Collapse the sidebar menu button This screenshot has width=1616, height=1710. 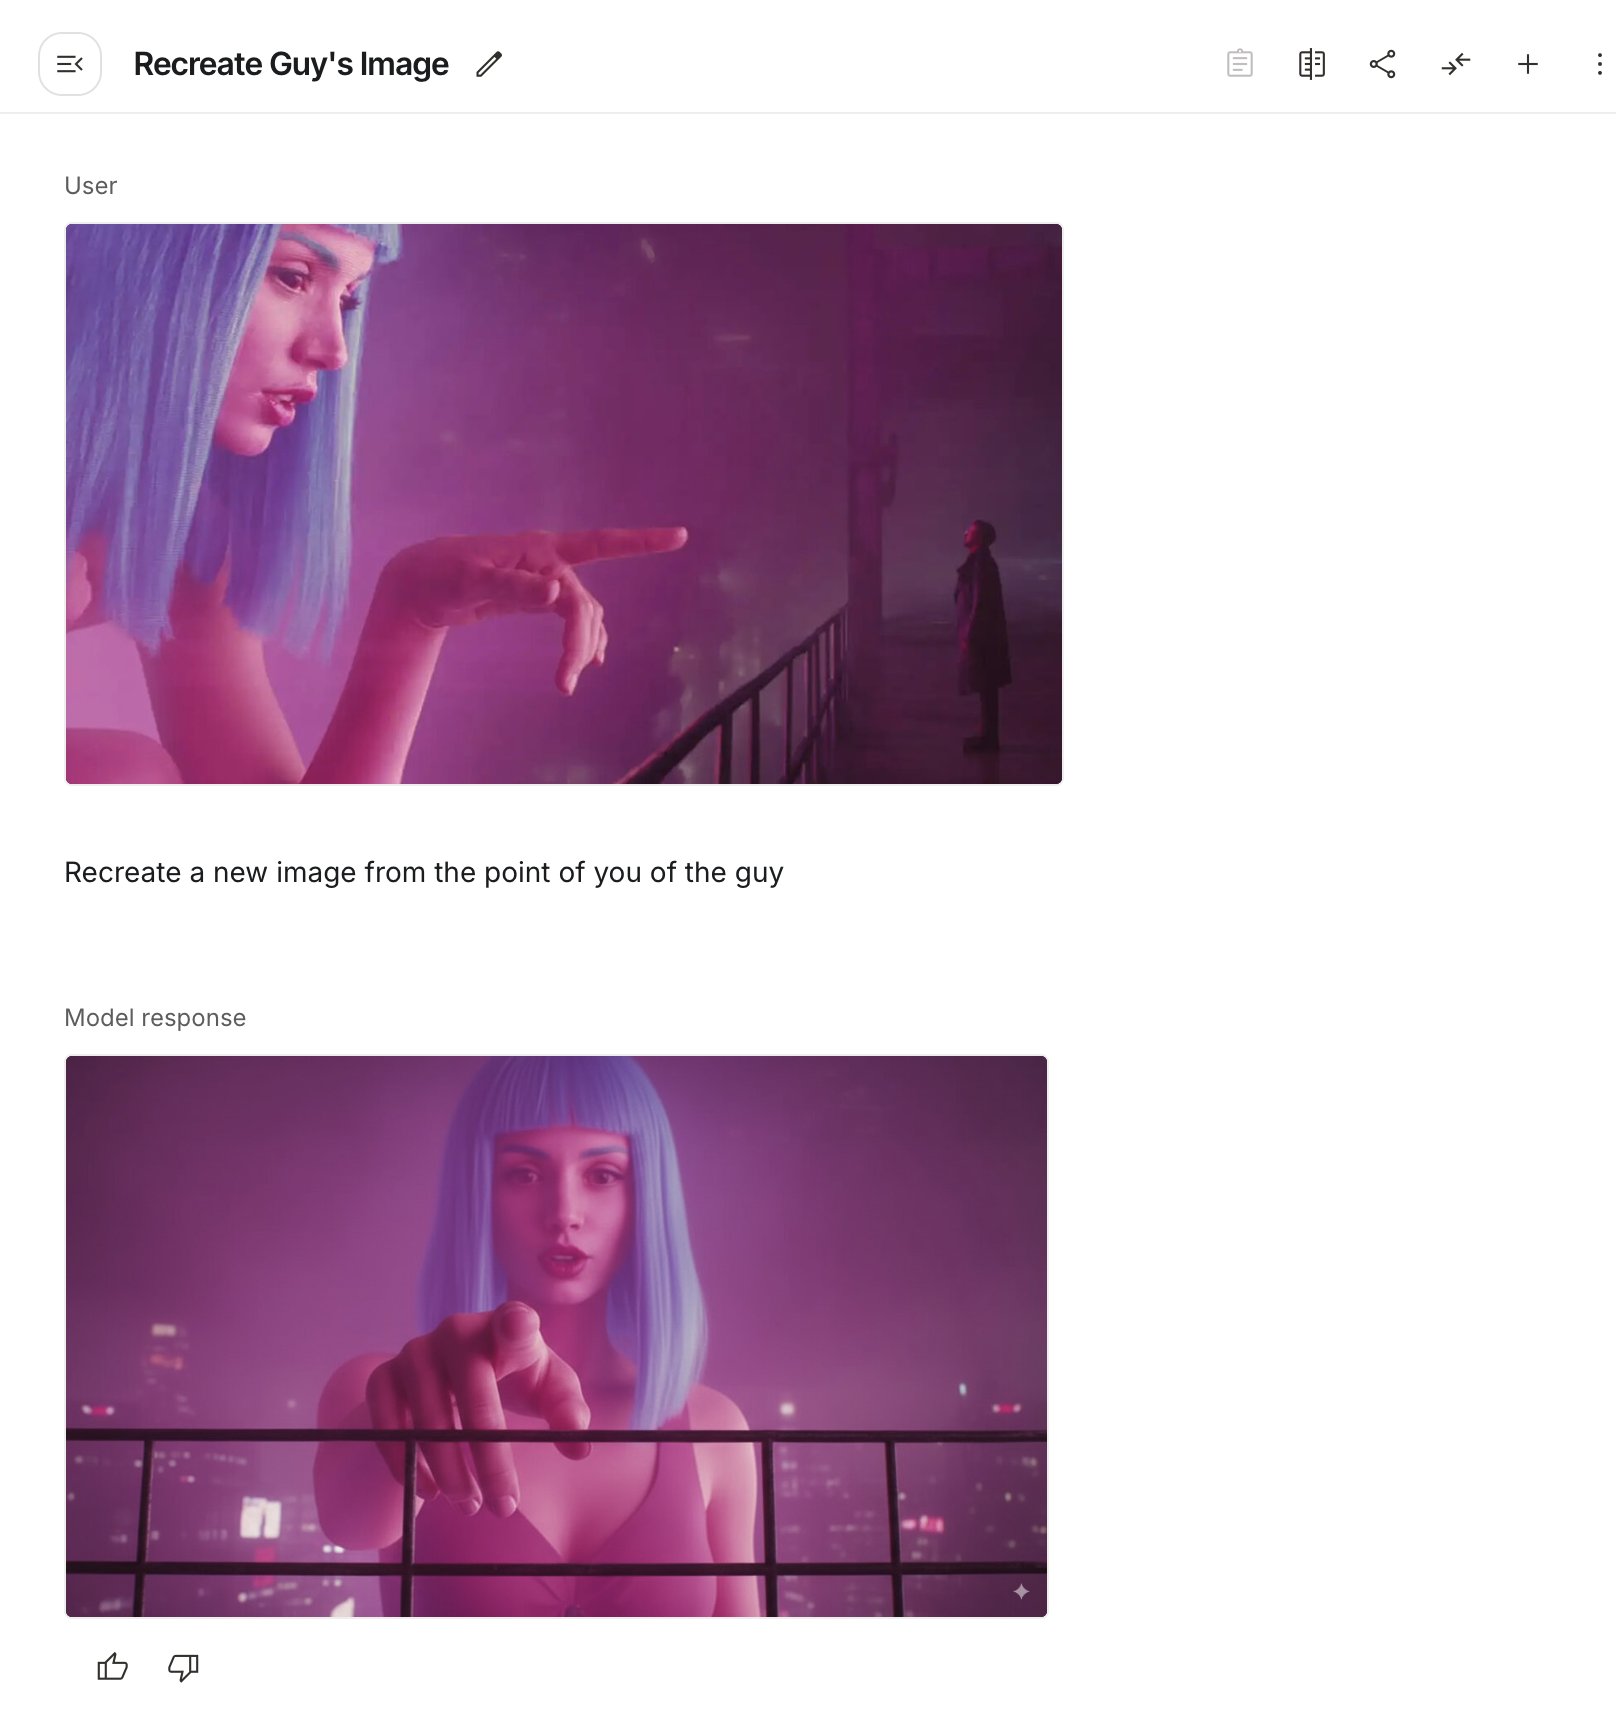pyautogui.click(x=70, y=64)
